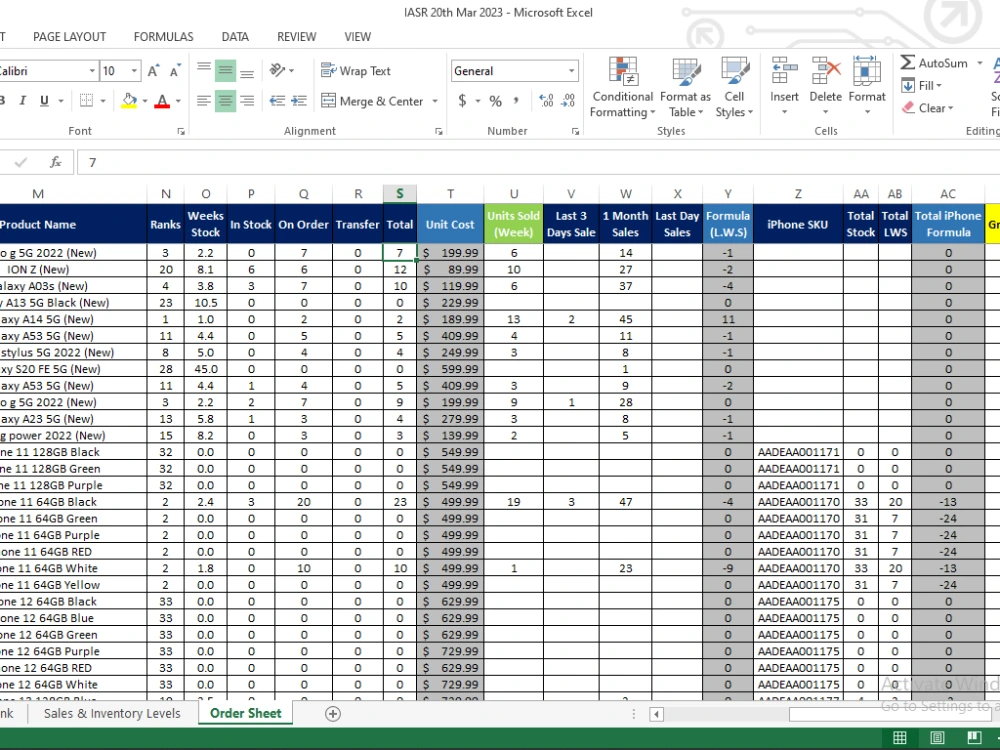This screenshot has height=750, width=1000.
Task: Open the DATA tab
Action: tap(235, 37)
